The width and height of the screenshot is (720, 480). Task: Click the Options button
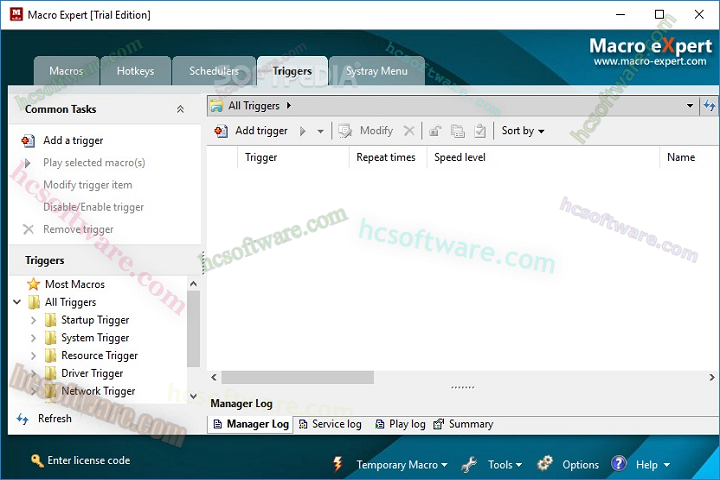coord(580,465)
